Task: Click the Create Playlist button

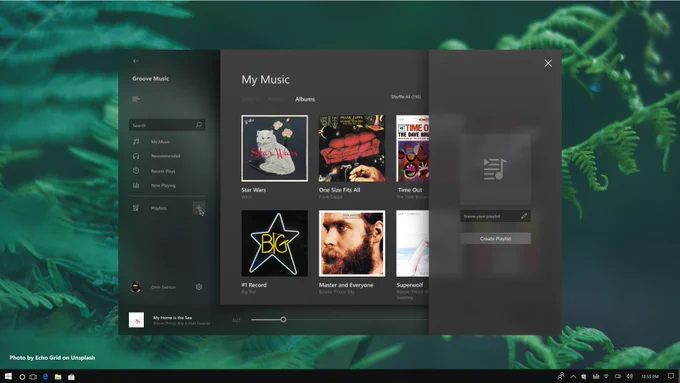Action: [x=495, y=239]
